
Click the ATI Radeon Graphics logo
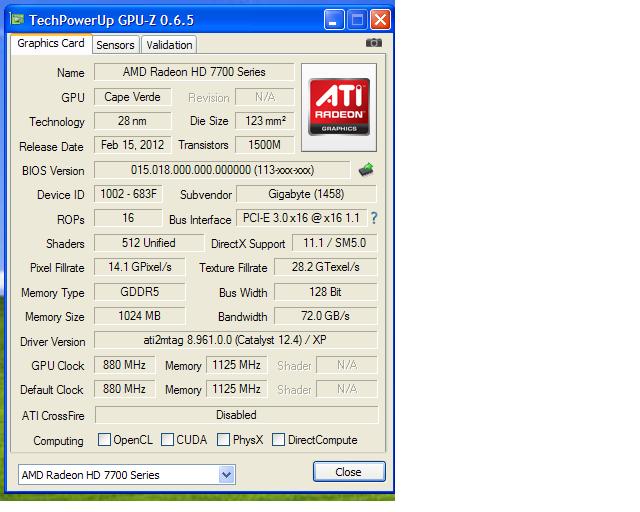(x=339, y=107)
